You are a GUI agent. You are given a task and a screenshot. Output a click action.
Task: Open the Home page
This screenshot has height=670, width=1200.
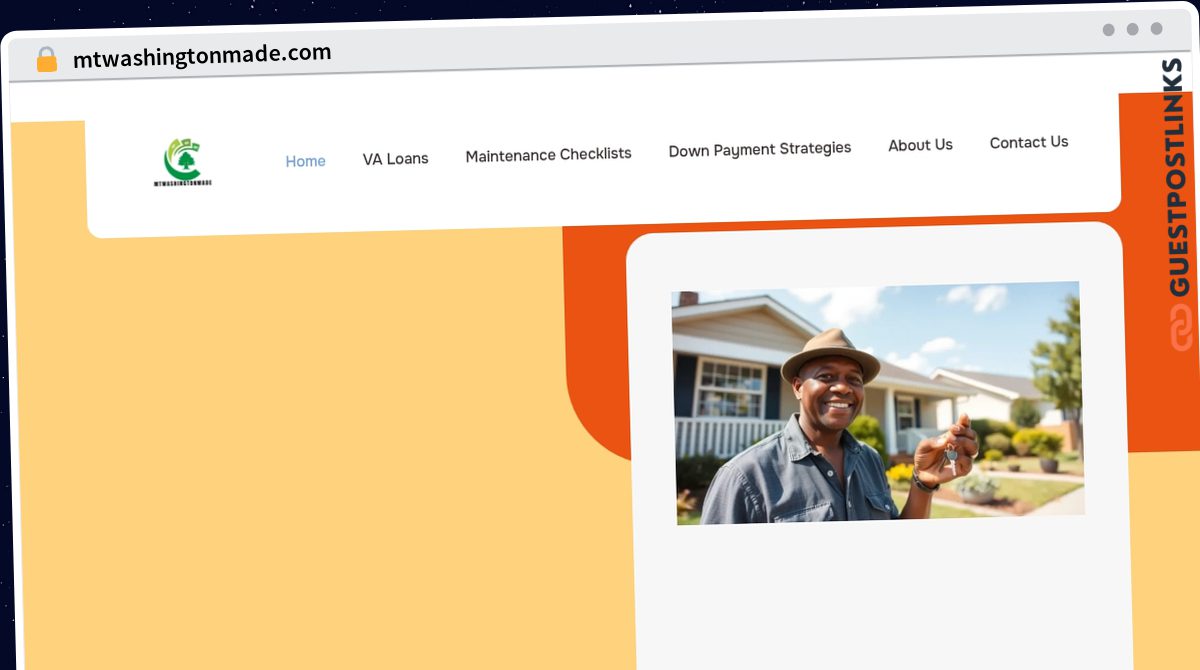pos(305,160)
